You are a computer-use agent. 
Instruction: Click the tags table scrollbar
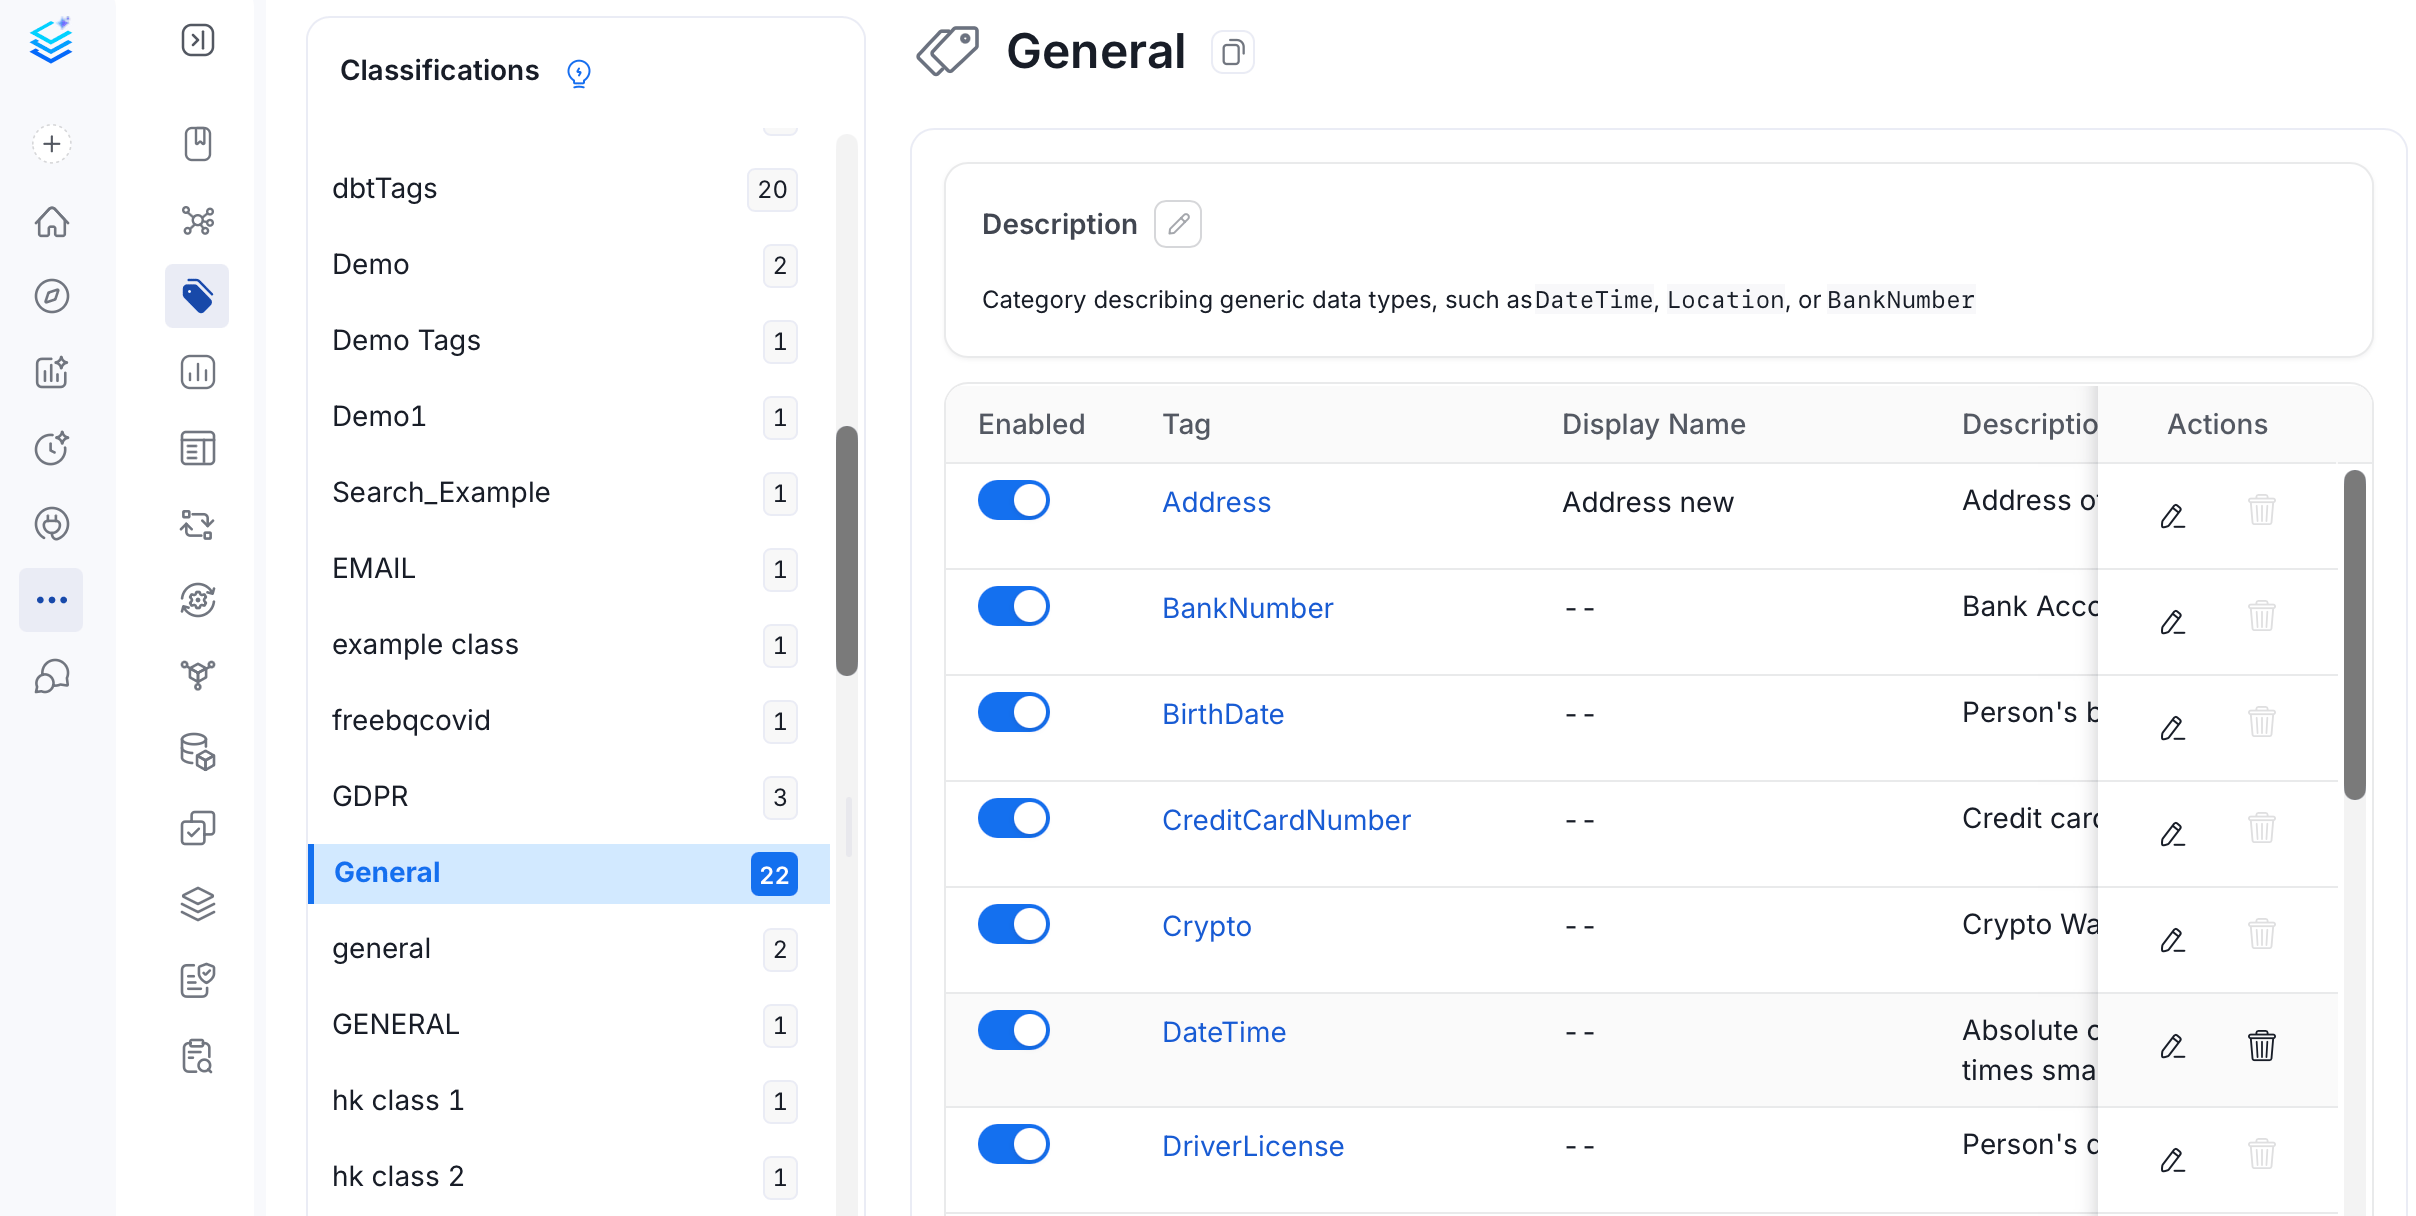click(x=2355, y=635)
